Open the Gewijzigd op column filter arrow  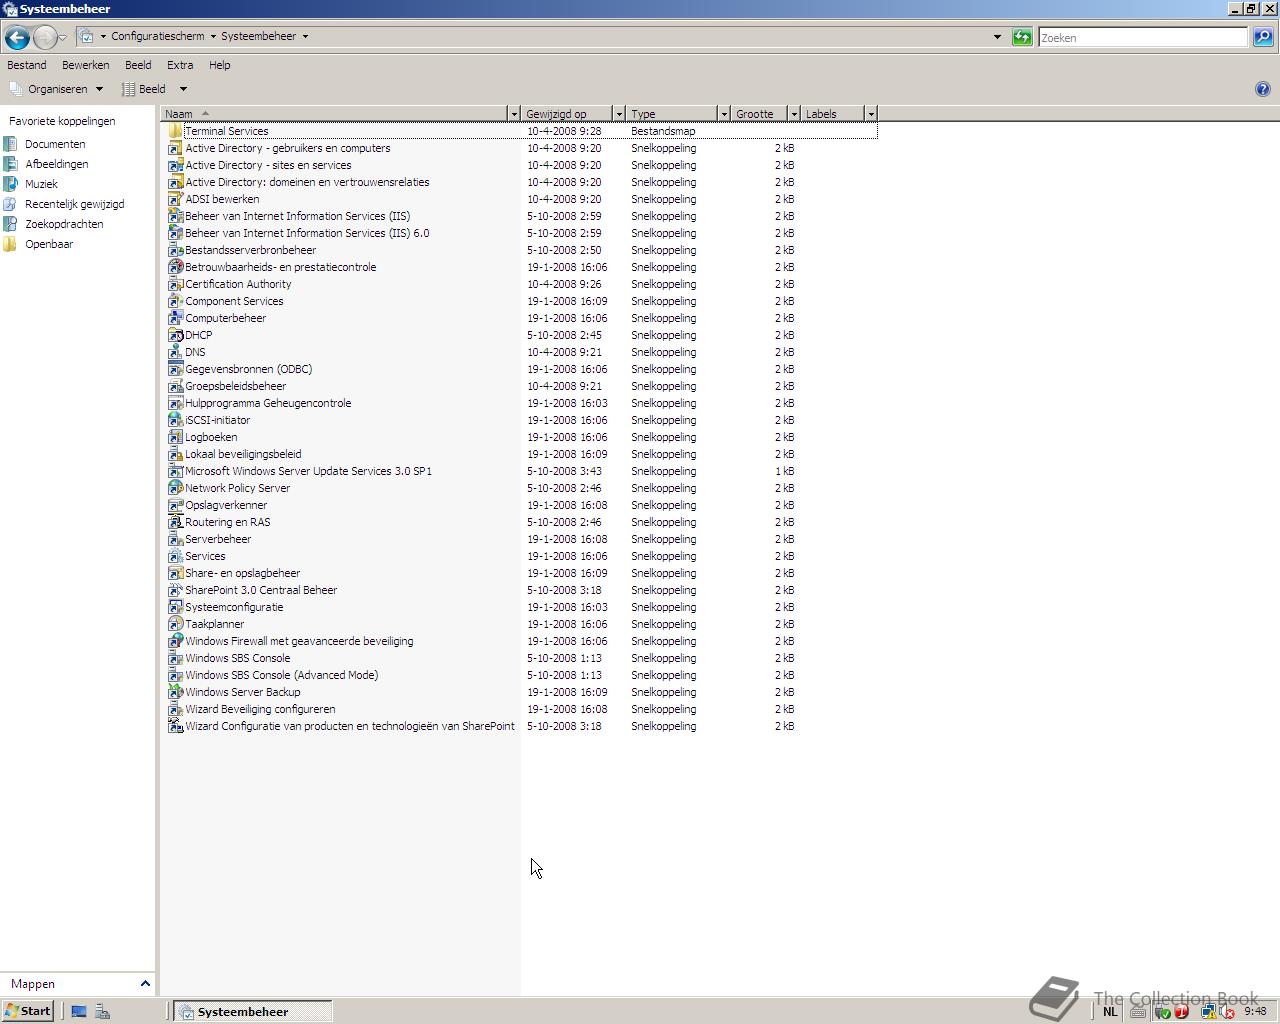[x=619, y=114]
